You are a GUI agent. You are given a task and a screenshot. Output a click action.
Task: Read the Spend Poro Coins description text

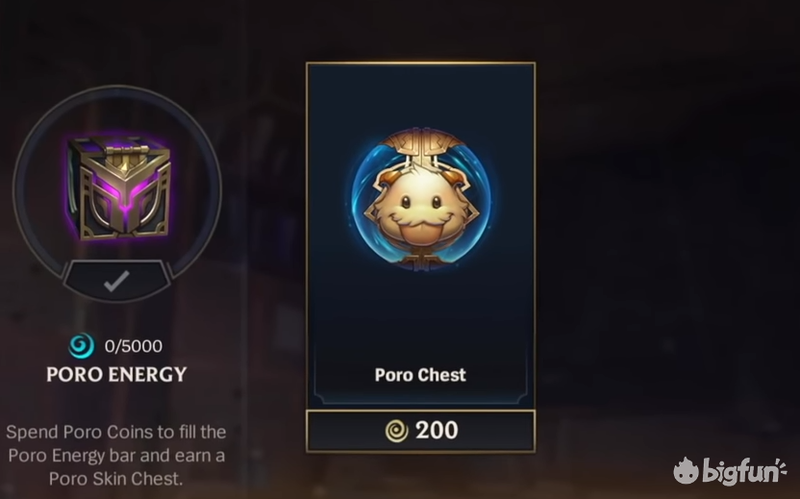click(x=116, y=455)
